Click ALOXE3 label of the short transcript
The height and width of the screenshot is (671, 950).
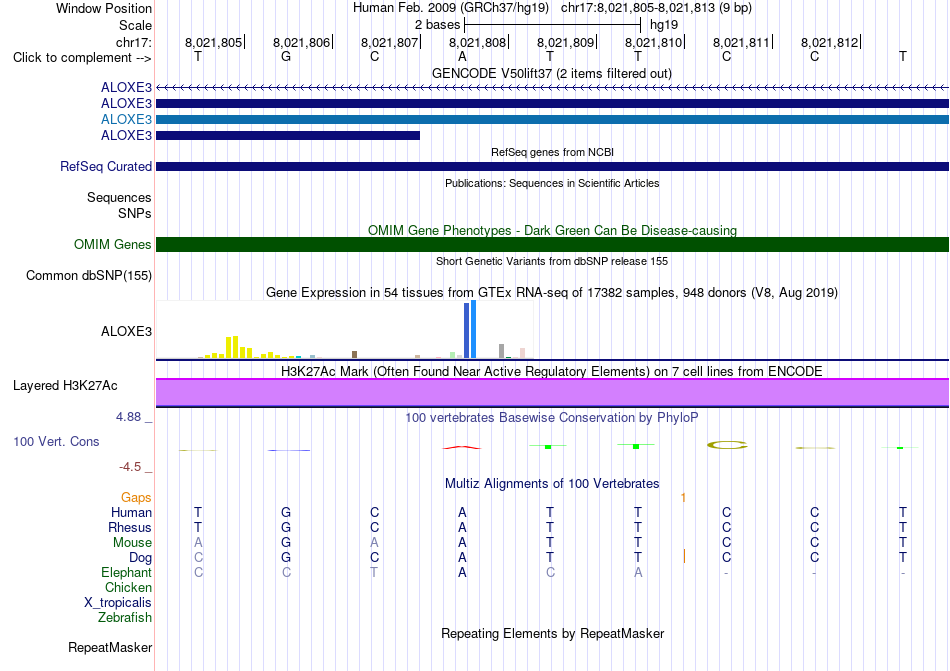[x=126, y=135]
